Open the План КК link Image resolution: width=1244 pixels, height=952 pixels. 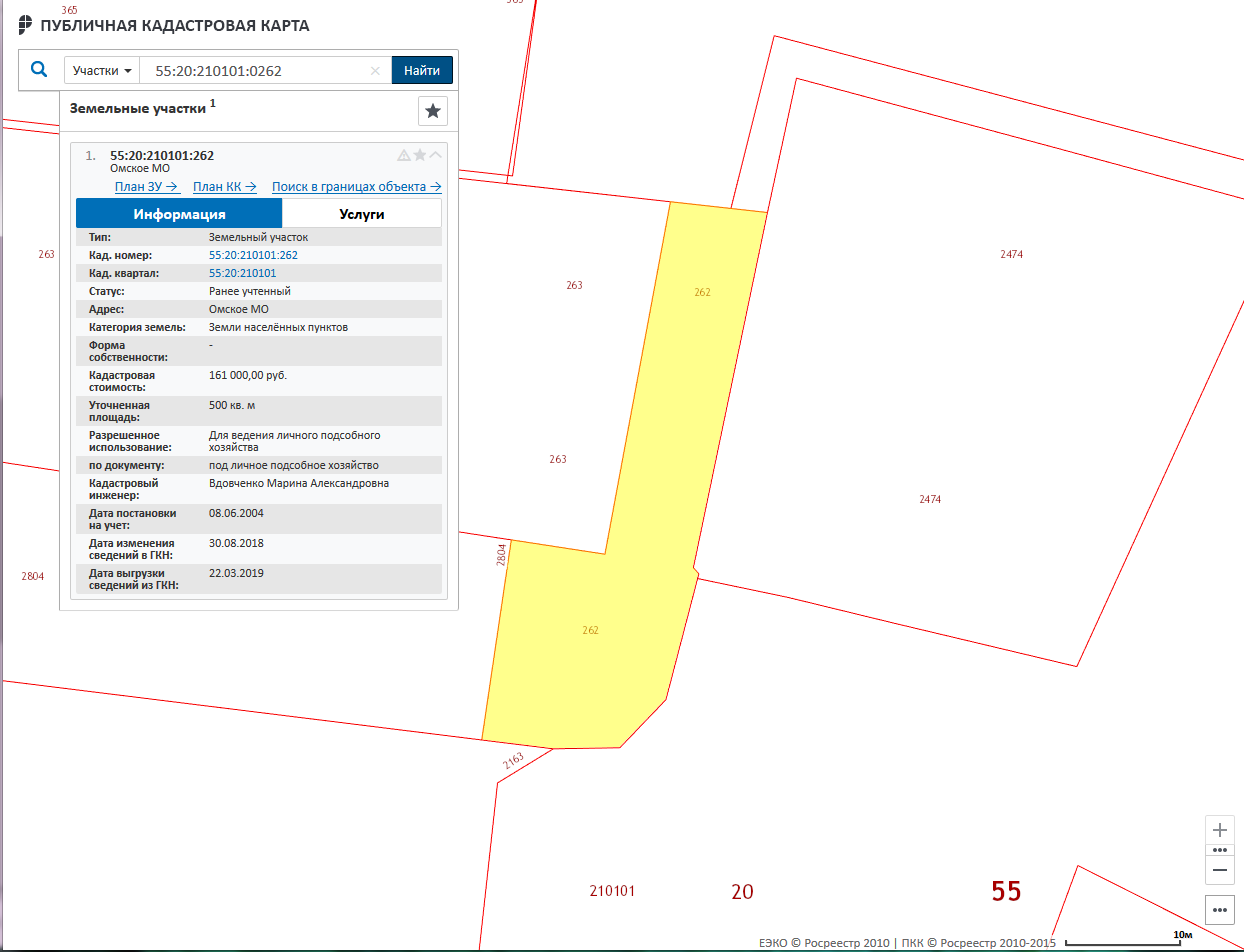click(x=225, y=187)
